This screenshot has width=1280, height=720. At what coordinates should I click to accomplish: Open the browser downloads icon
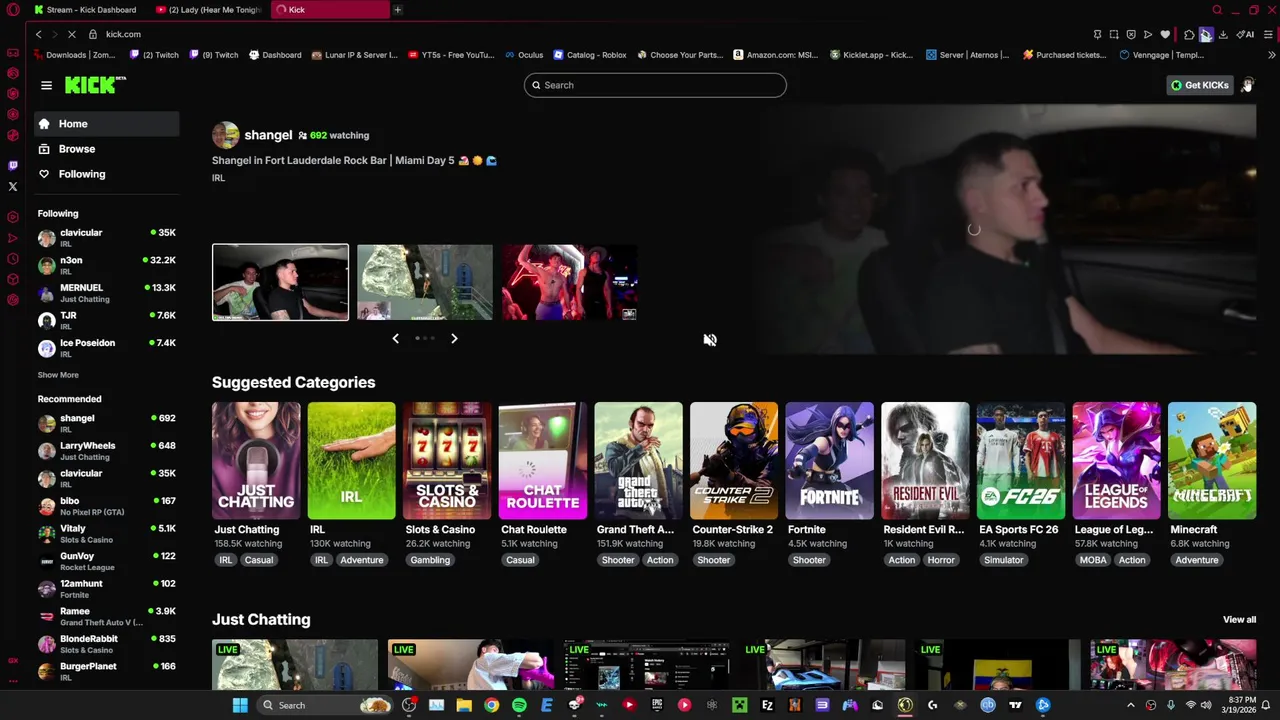1222,34
